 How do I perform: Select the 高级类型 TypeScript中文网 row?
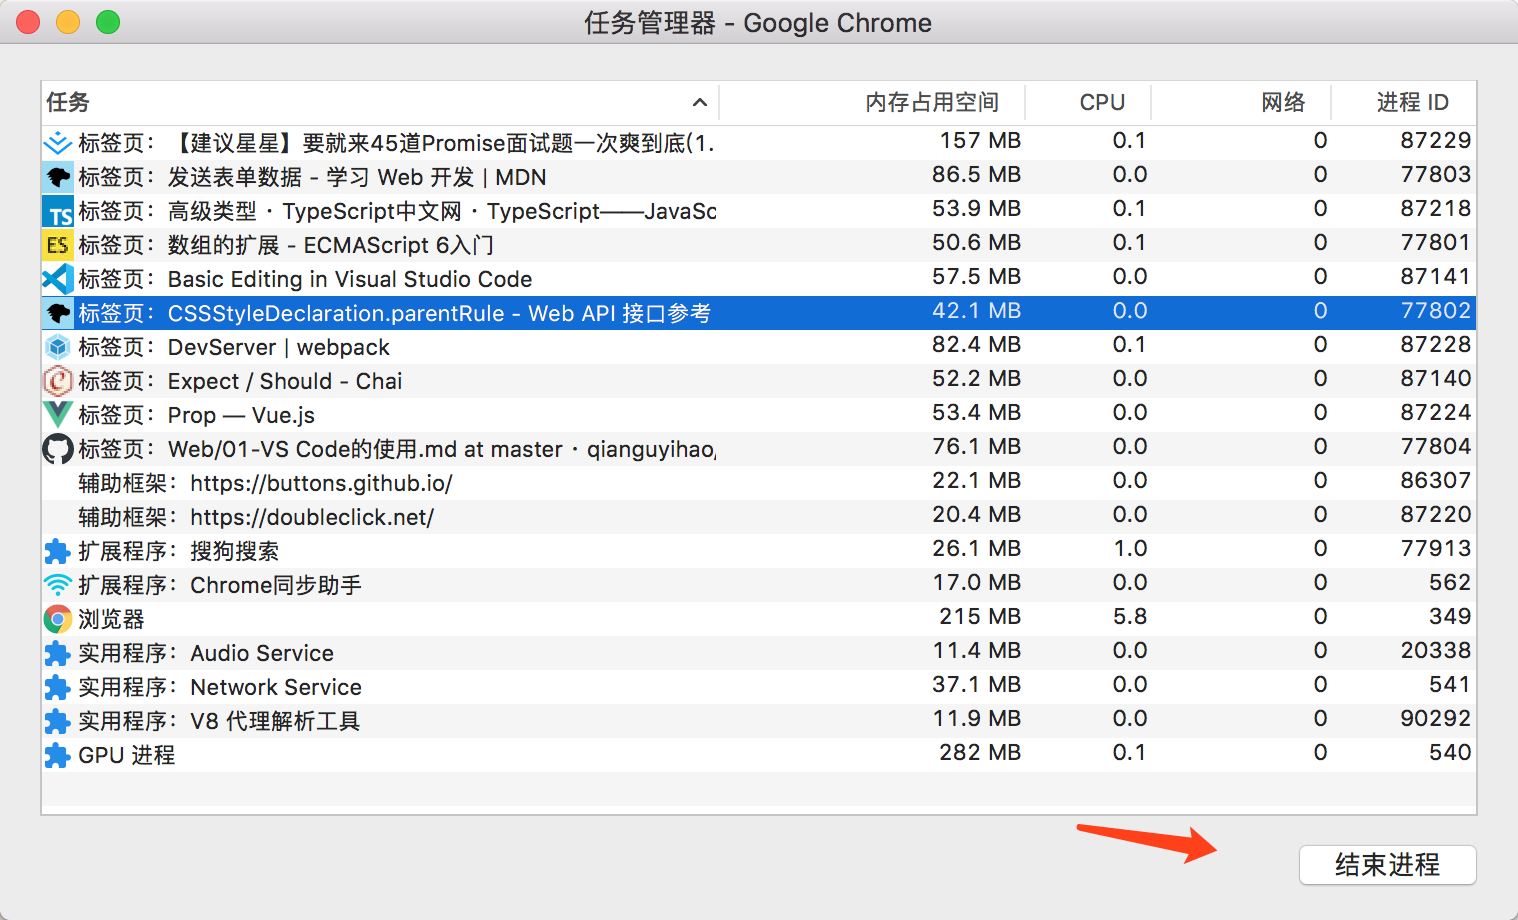point(759,211)
